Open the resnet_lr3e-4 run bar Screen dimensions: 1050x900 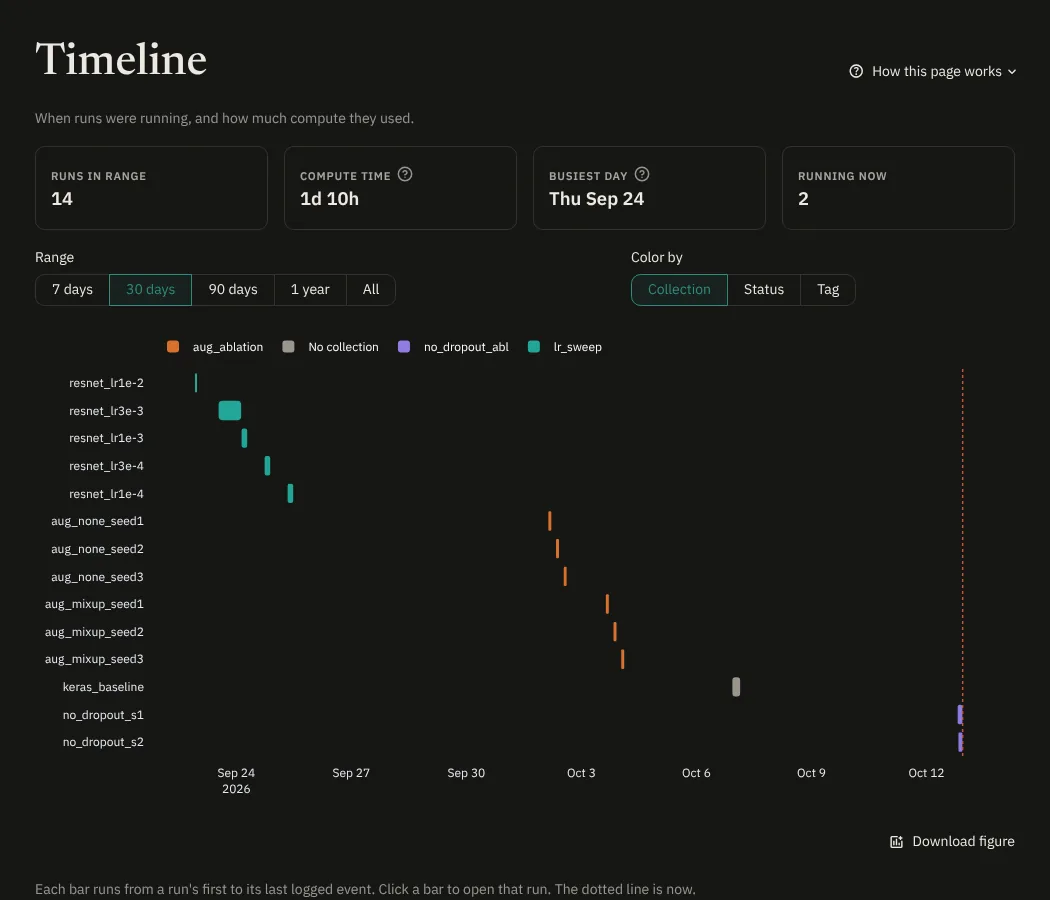(x=267, y=465)
